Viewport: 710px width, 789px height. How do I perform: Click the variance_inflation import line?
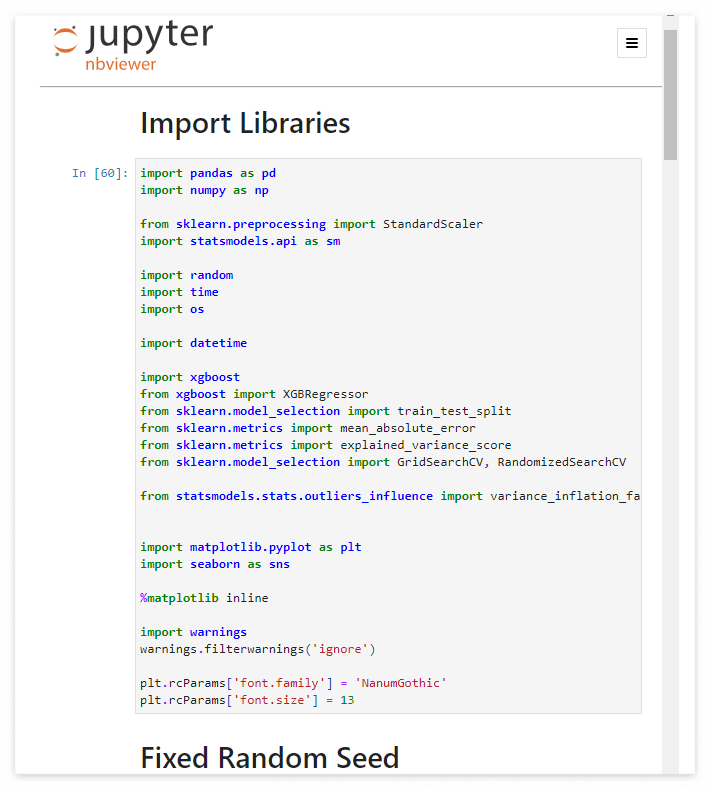(x=390, y=496)
